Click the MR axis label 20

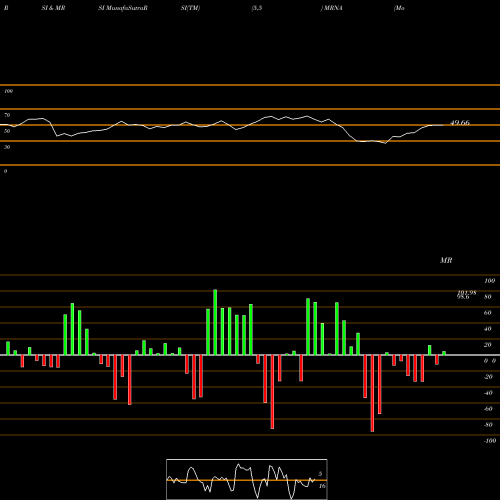tap(488, 345)
